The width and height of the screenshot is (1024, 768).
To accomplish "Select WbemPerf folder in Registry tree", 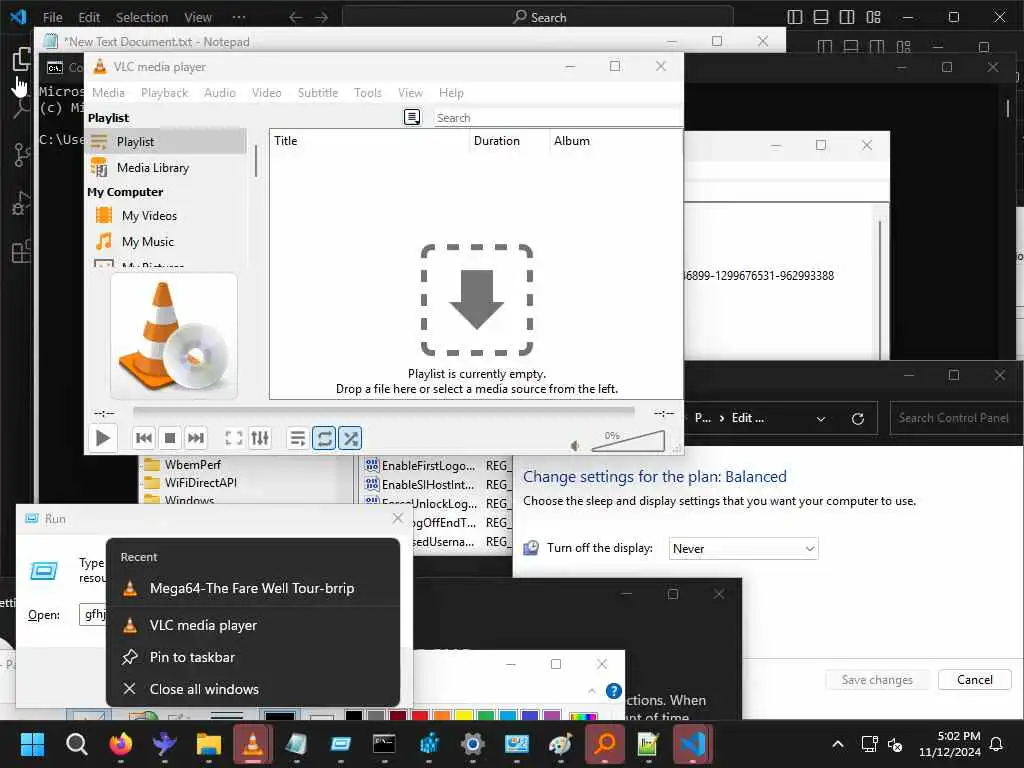I will coord(193,464).
